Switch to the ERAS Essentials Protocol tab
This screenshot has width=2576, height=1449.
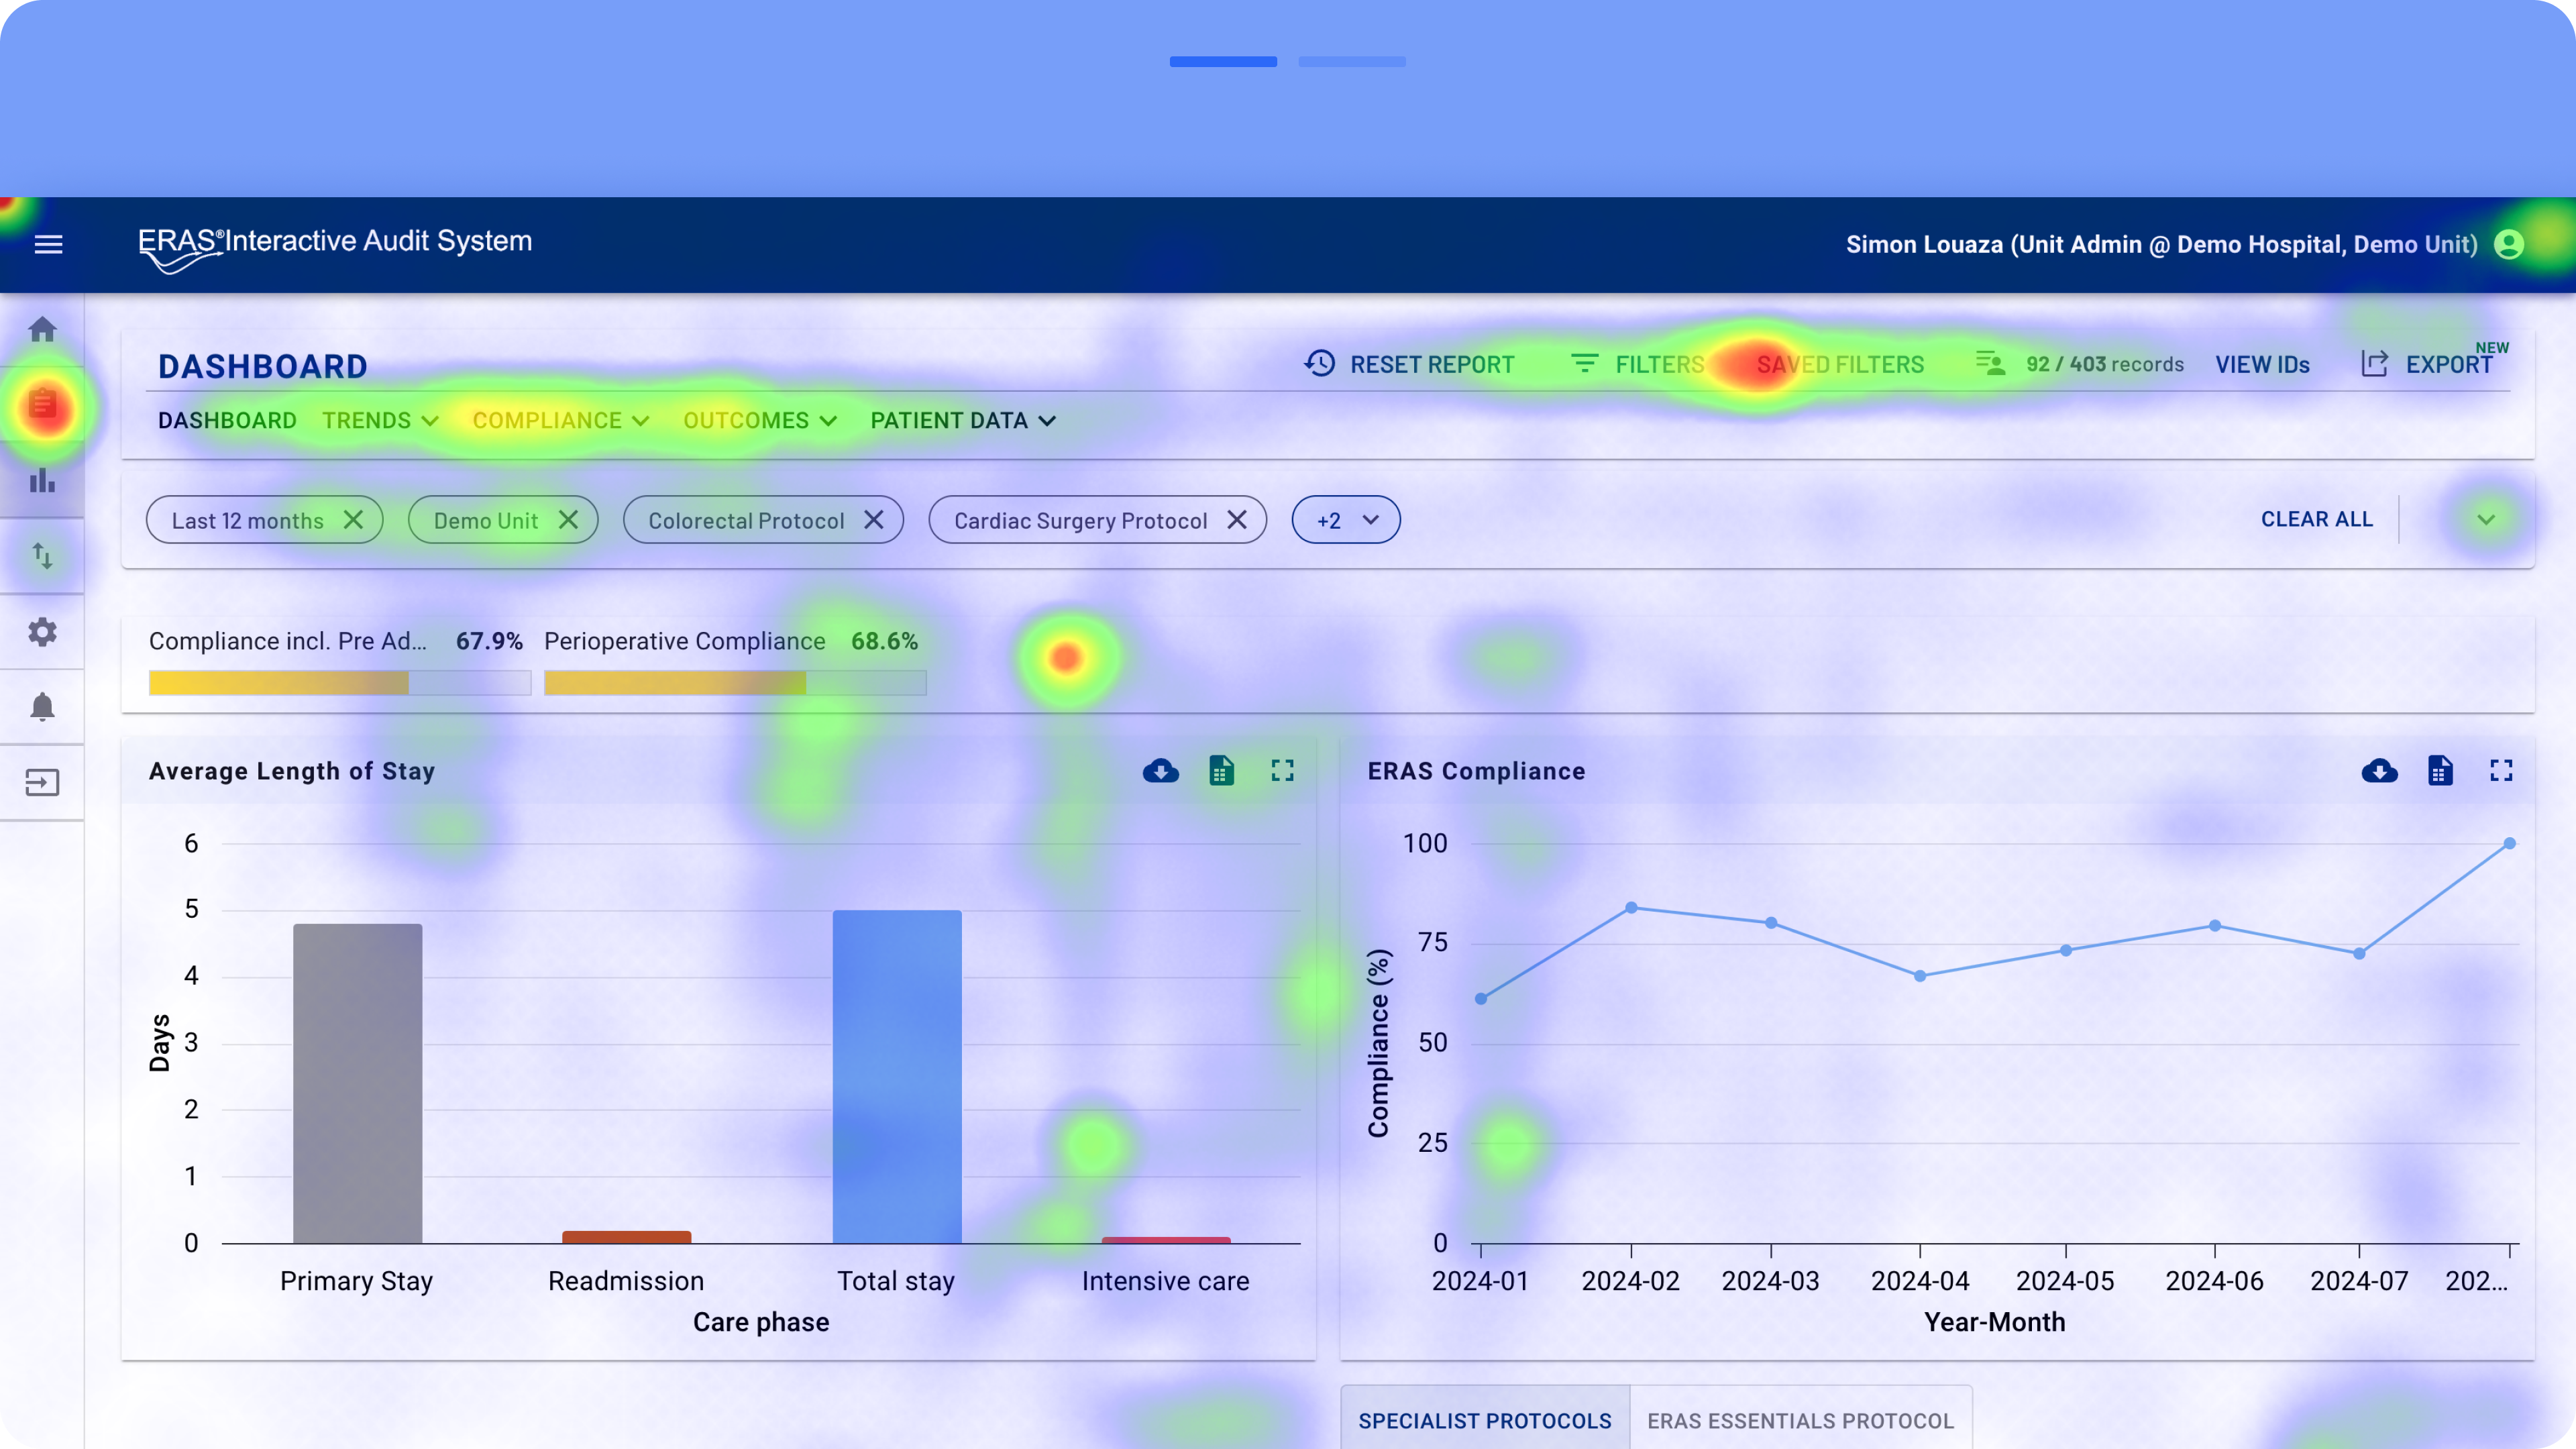coord(1800,1420)
